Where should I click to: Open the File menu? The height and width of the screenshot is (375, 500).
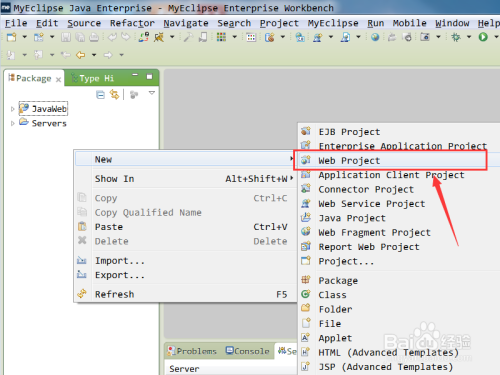16,23
